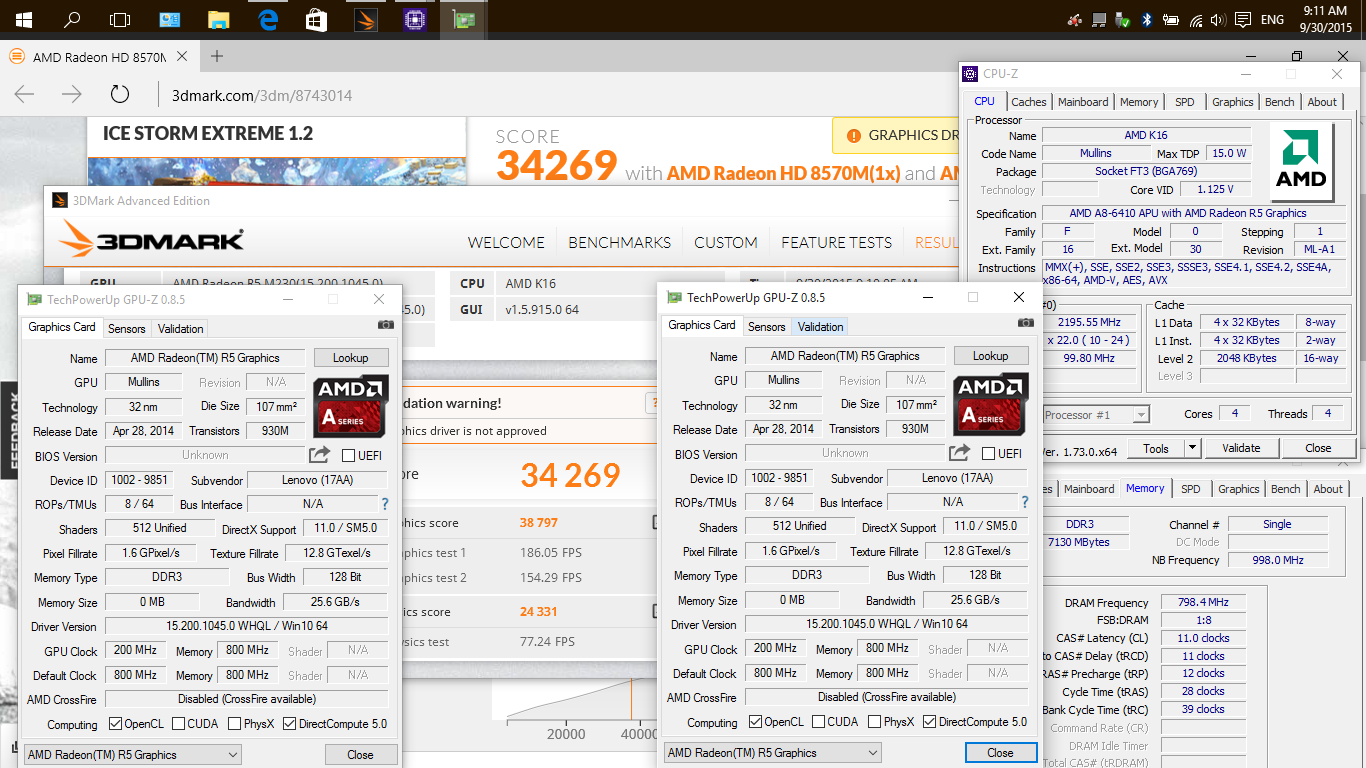Open the 3DMark app from the taskbar
Viewport: 1366px width, 768px height.
[x=367, y=19]
